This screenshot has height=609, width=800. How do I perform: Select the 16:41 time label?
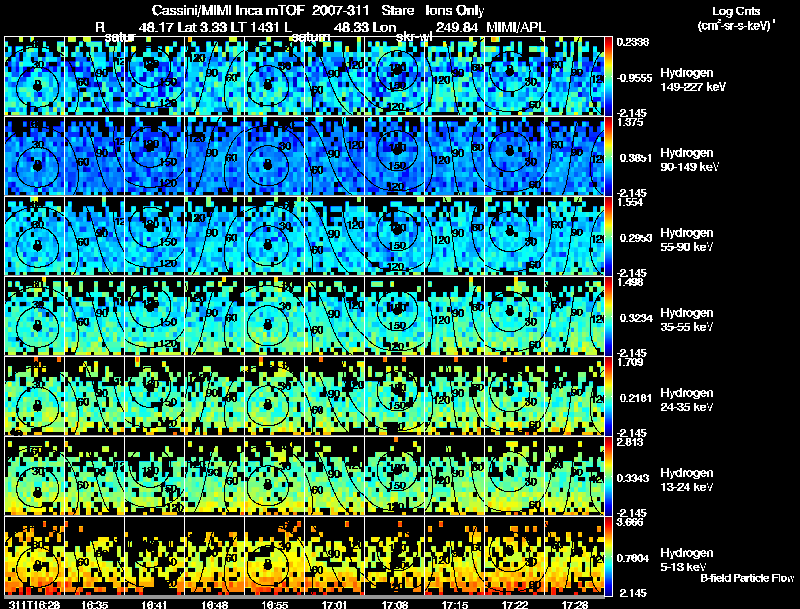(154, 604)
